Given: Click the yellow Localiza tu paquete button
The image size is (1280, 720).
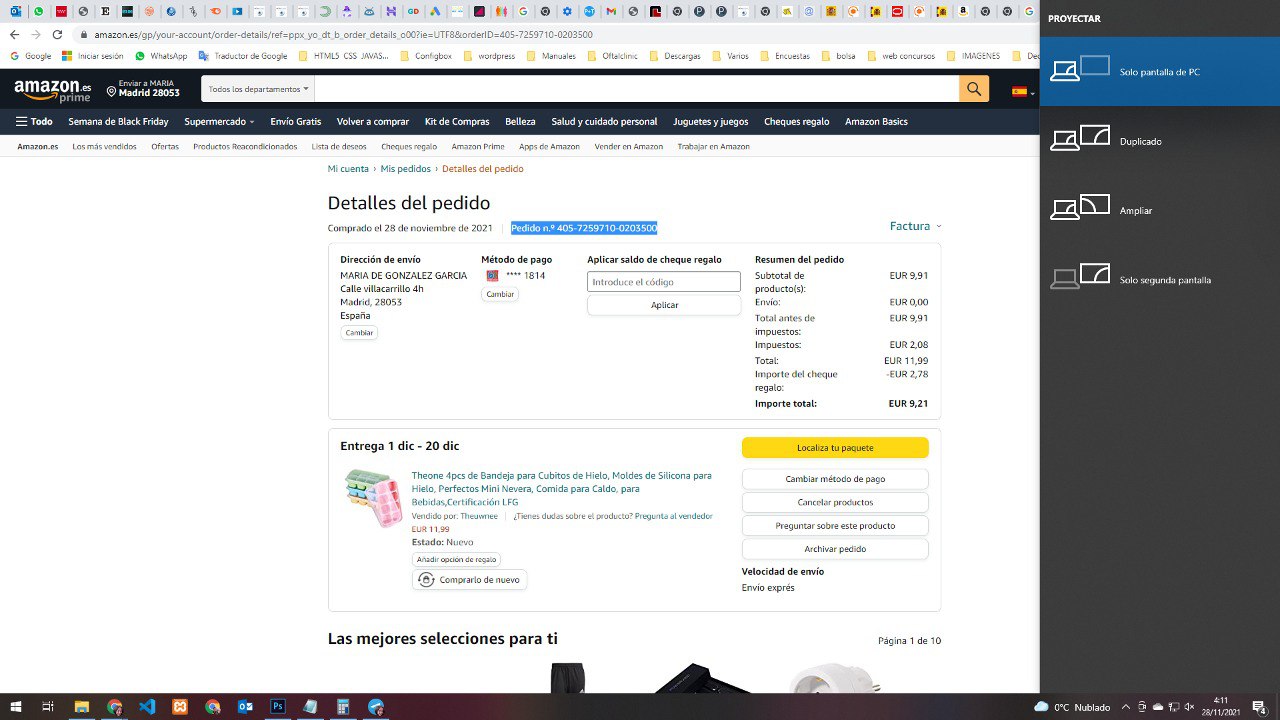Looking at the screenshot, I should (x=834, y=448).
